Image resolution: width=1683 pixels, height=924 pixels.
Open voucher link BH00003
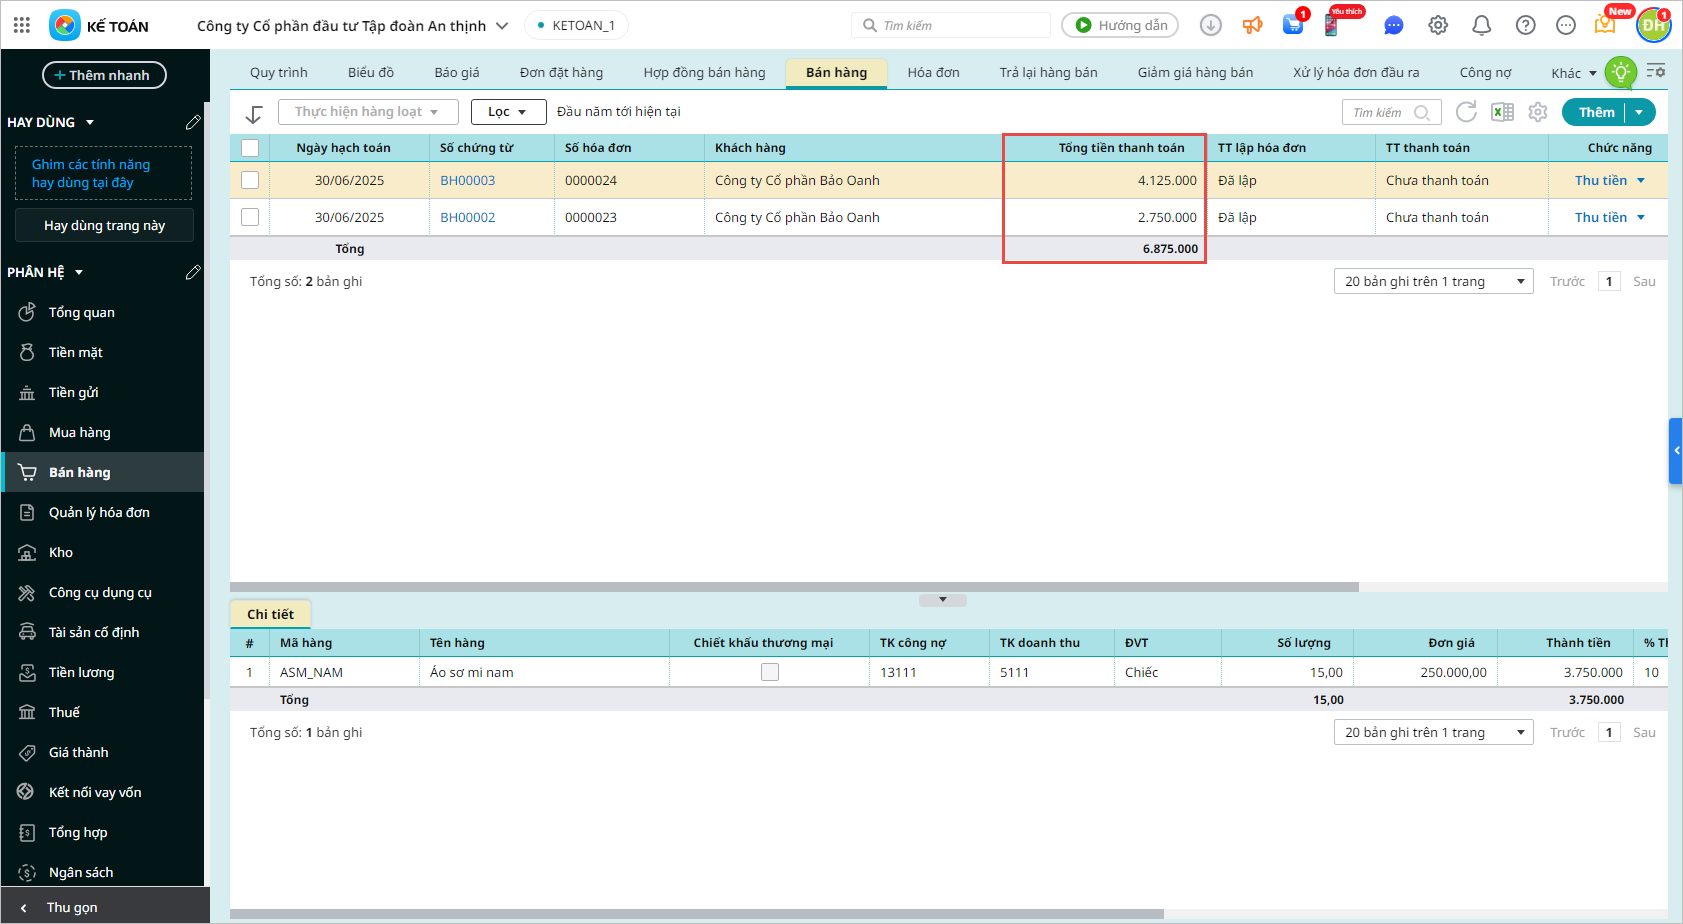(467, 180)
